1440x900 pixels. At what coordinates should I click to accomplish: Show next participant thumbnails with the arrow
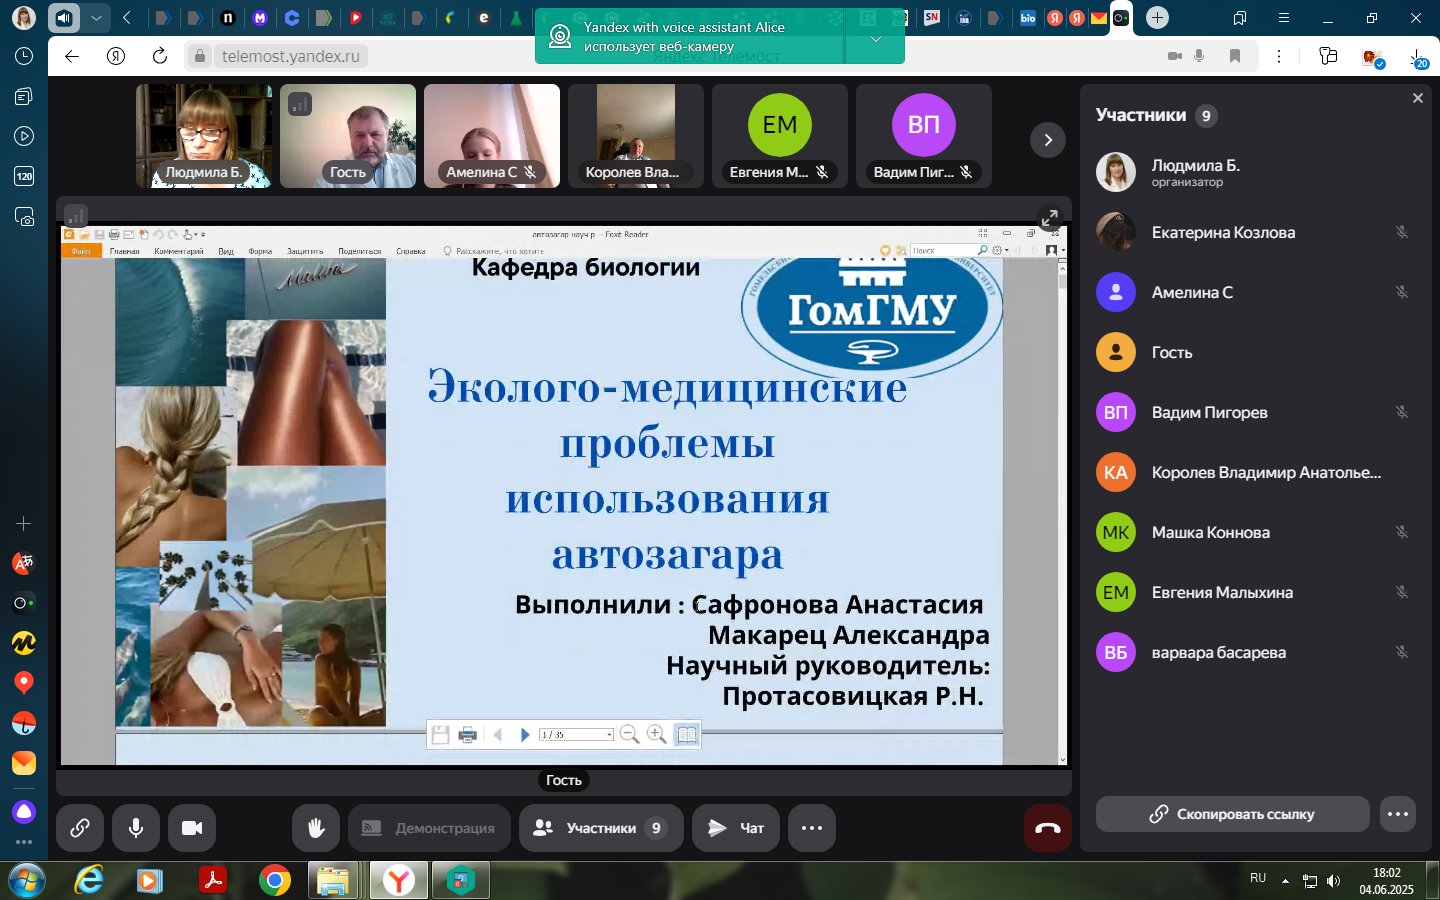coord(1048,140)
